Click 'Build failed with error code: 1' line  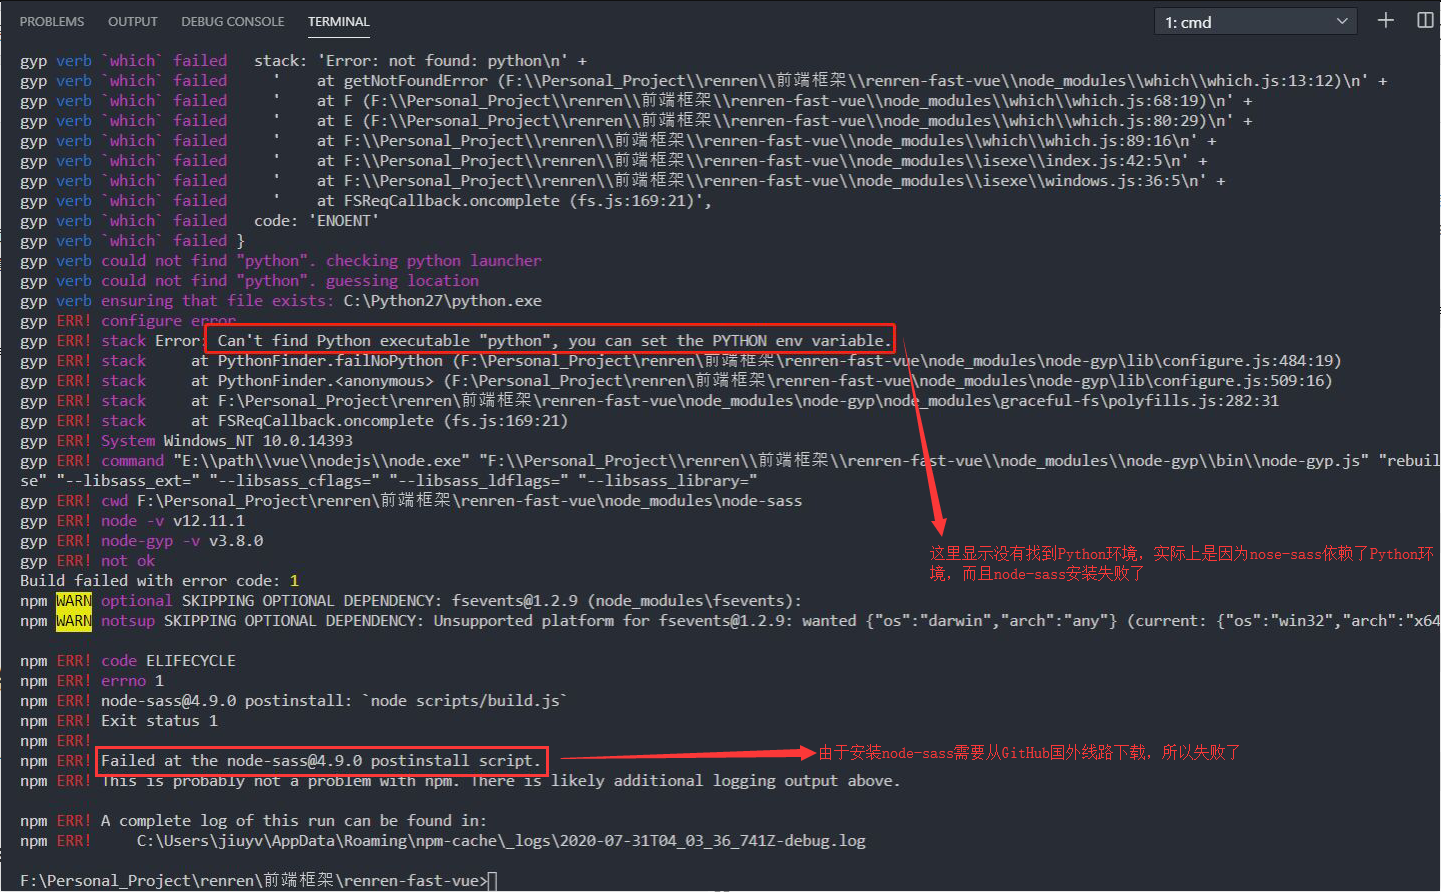(x=159, y=581)
